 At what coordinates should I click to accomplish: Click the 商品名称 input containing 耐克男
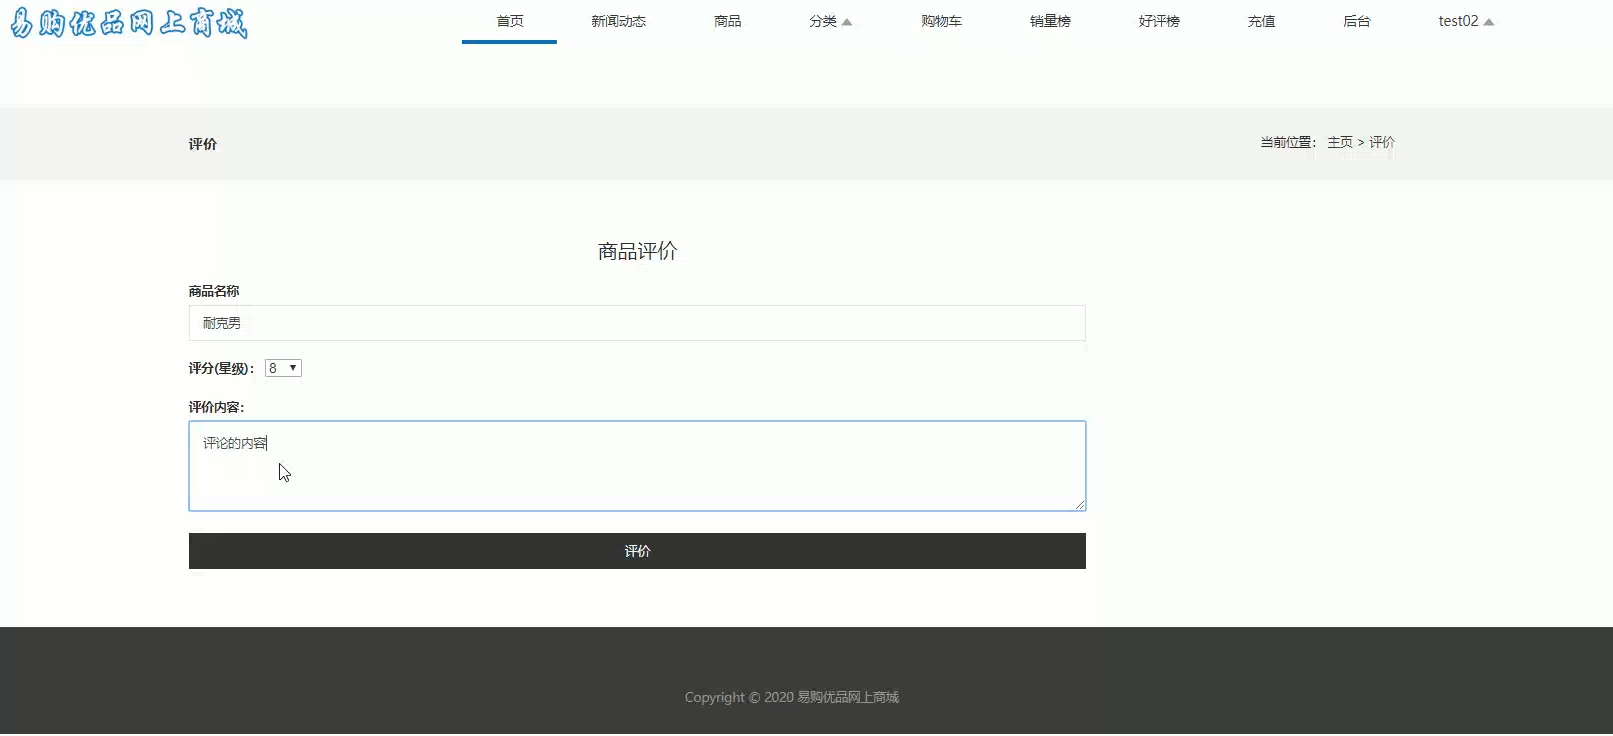(637, 323)
